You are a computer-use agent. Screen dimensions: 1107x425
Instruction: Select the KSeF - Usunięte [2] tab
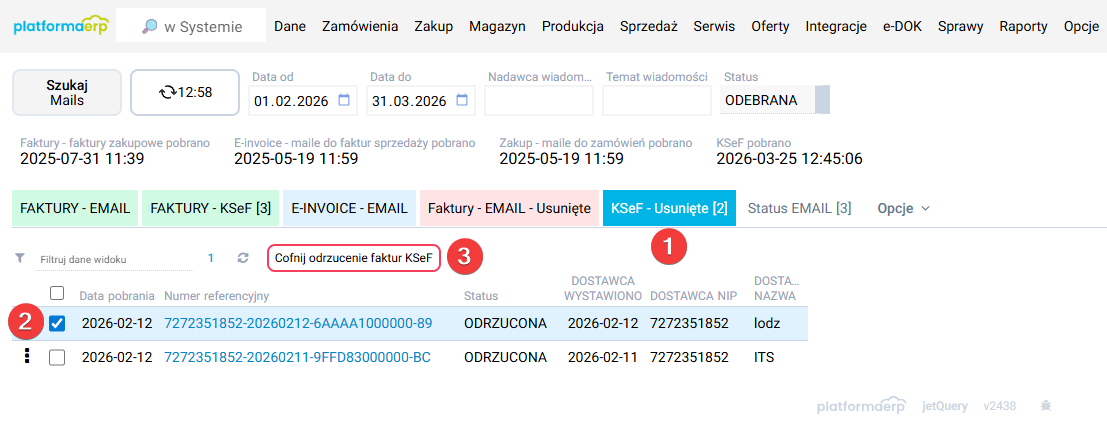coord(669,208)
